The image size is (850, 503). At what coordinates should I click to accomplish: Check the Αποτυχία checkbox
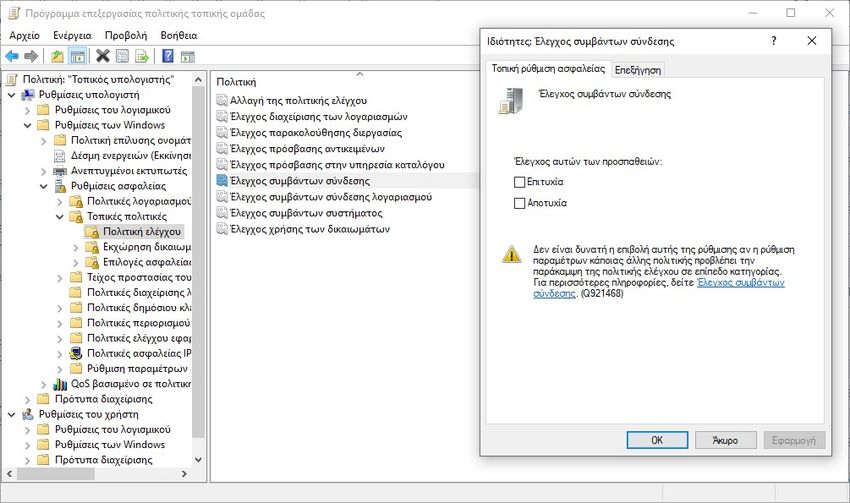[x=519, y=203]
